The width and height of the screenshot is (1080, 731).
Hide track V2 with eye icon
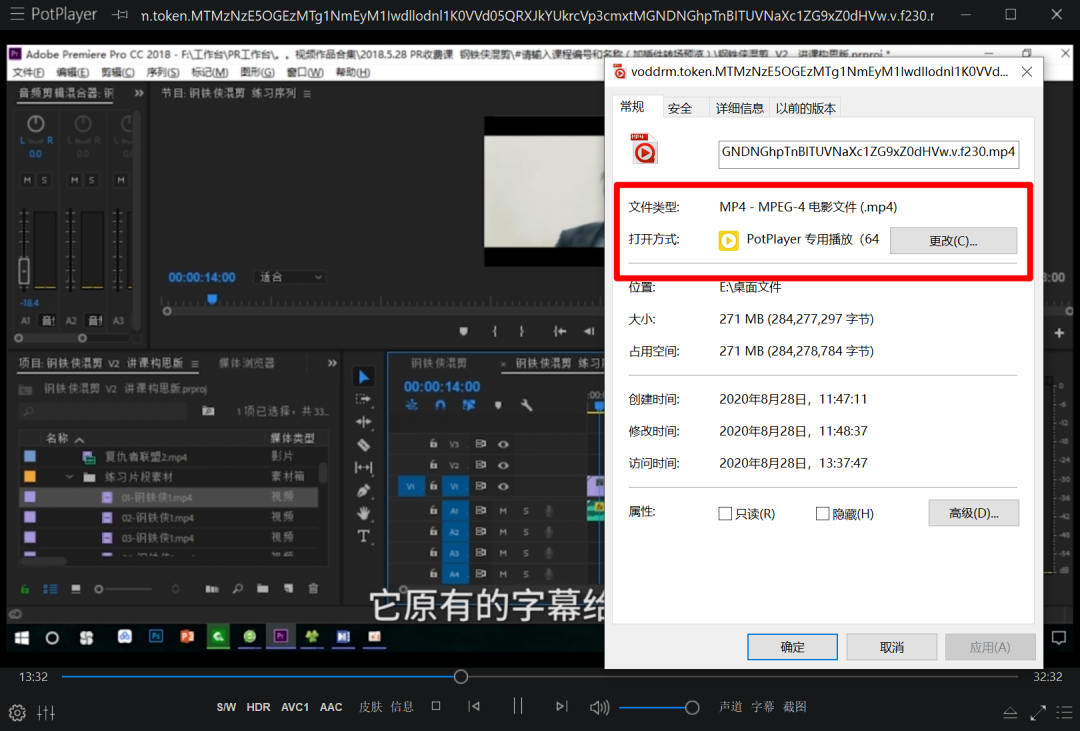[x=503, y=465]
